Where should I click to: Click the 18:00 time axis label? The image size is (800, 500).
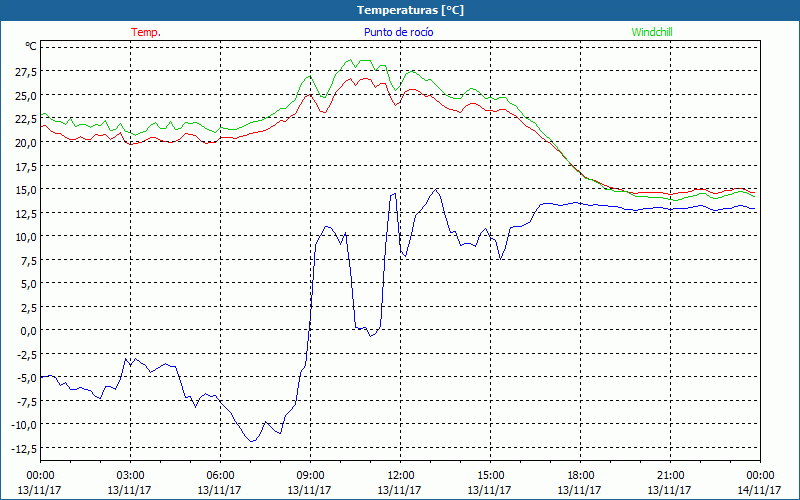point(581,476)
